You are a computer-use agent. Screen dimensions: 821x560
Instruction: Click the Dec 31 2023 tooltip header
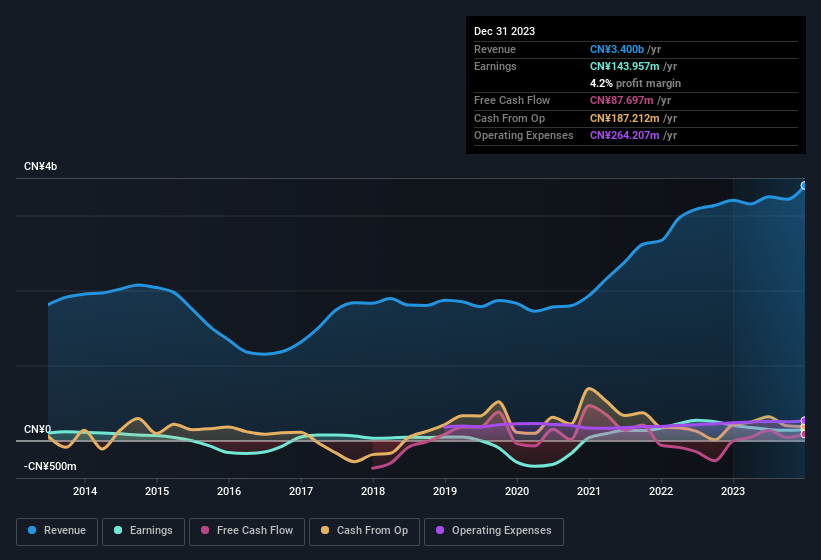click(x=504, y=31)
